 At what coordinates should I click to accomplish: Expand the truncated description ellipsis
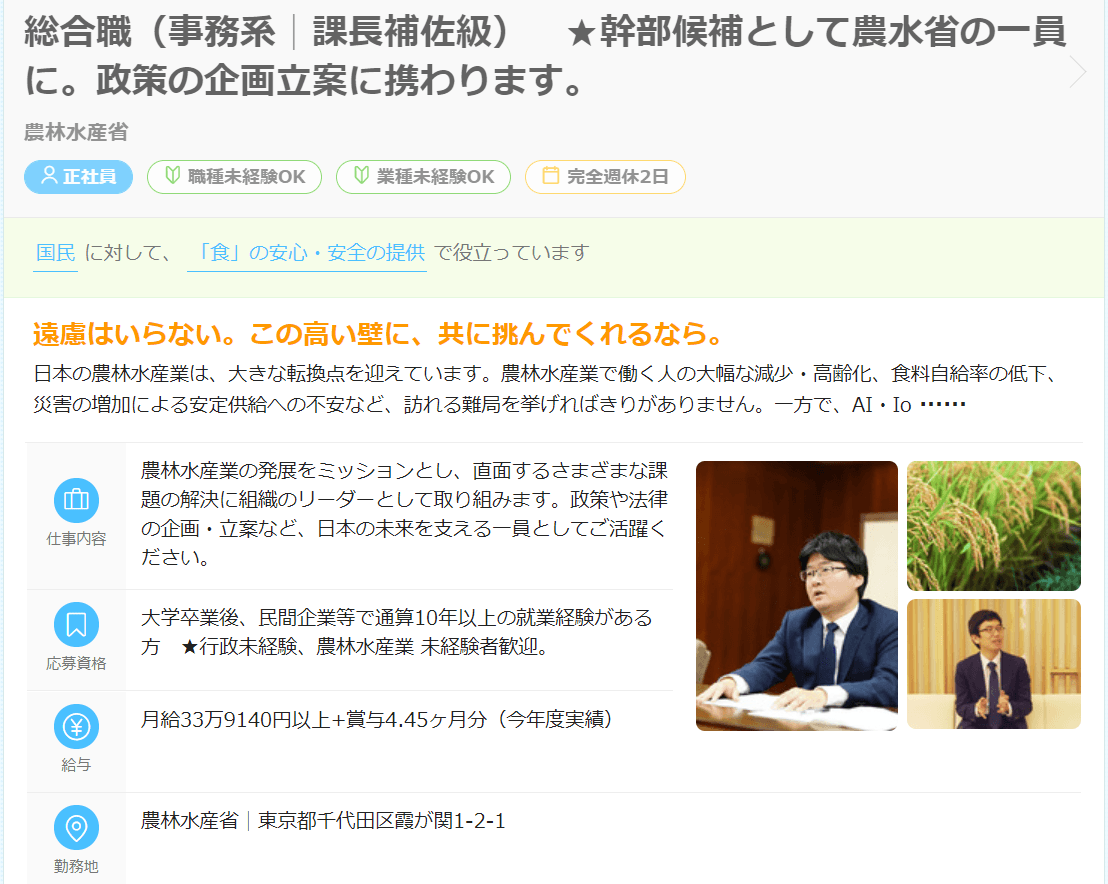943,405
